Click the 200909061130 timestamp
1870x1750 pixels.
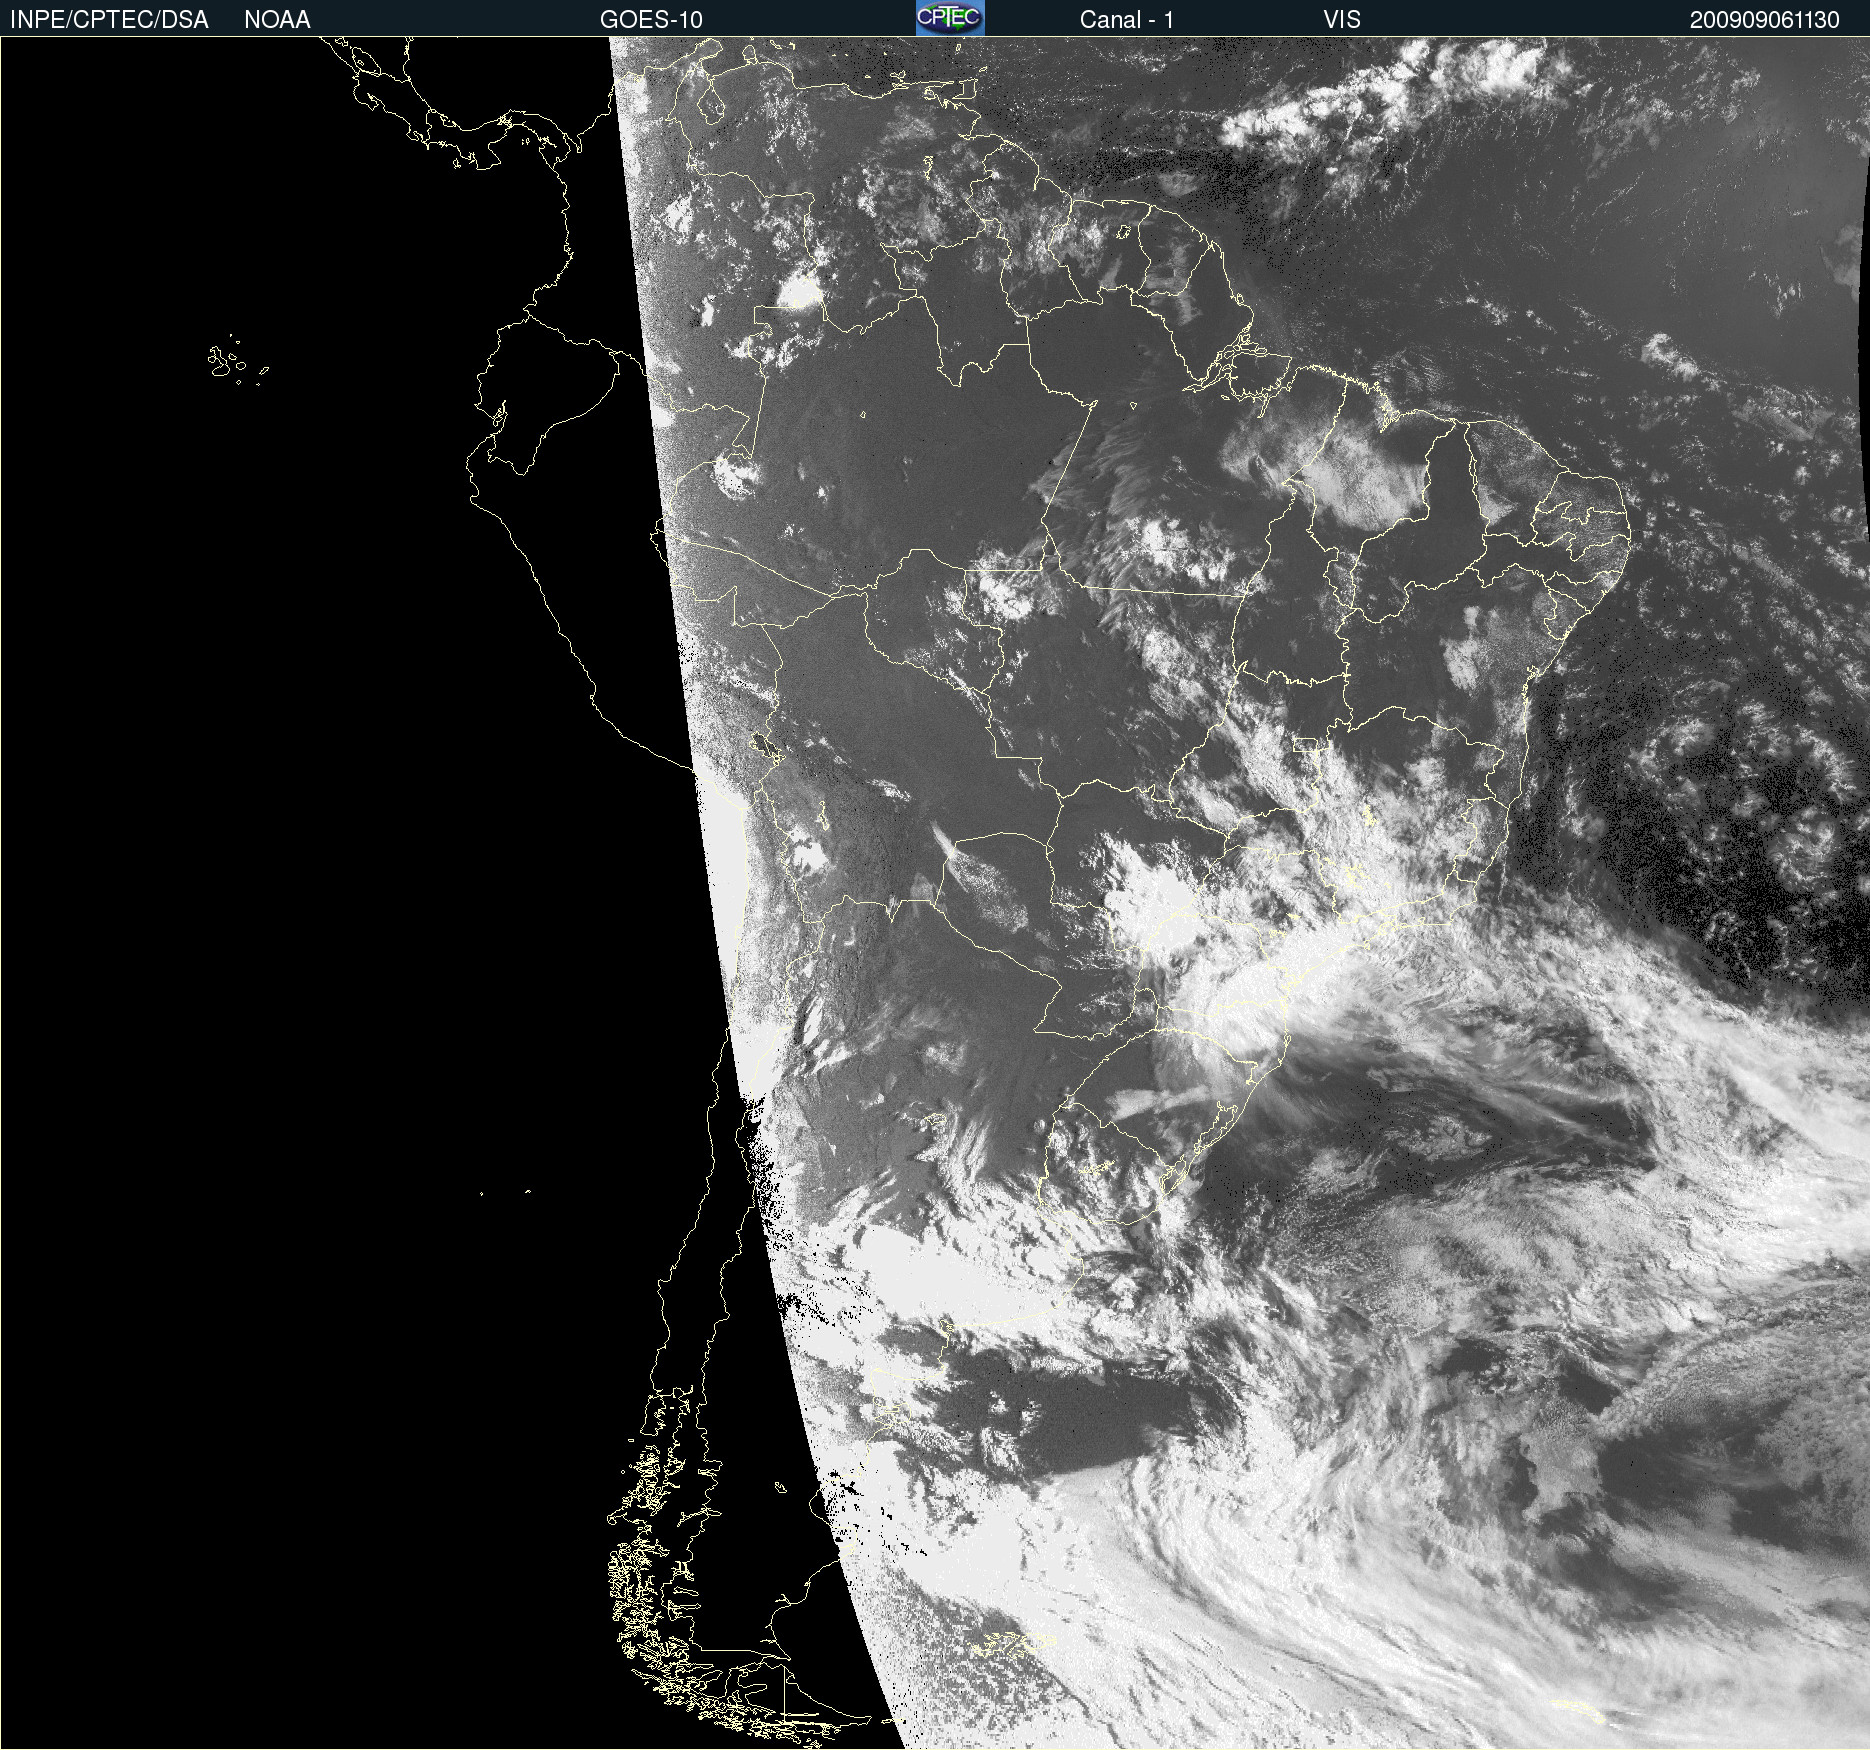(x=1764, y=20)
